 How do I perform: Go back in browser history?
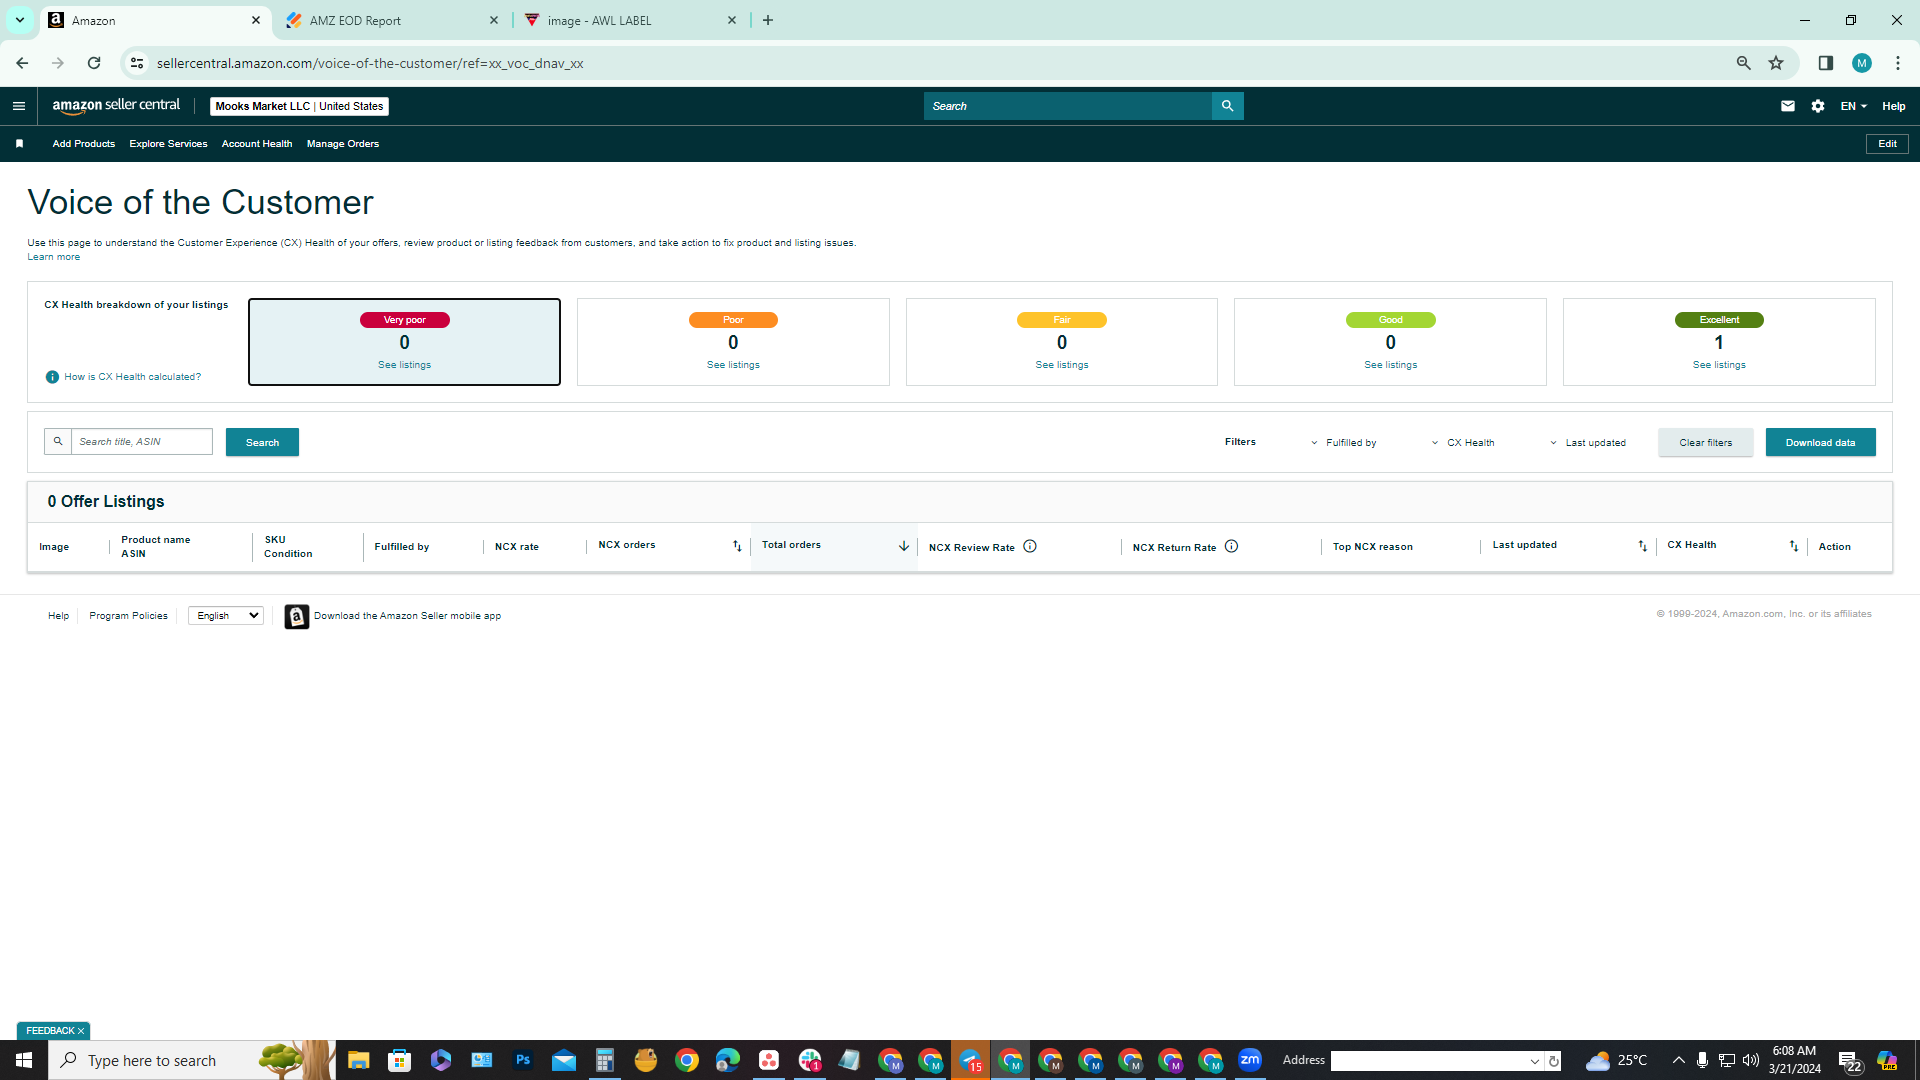pos(22,63)
